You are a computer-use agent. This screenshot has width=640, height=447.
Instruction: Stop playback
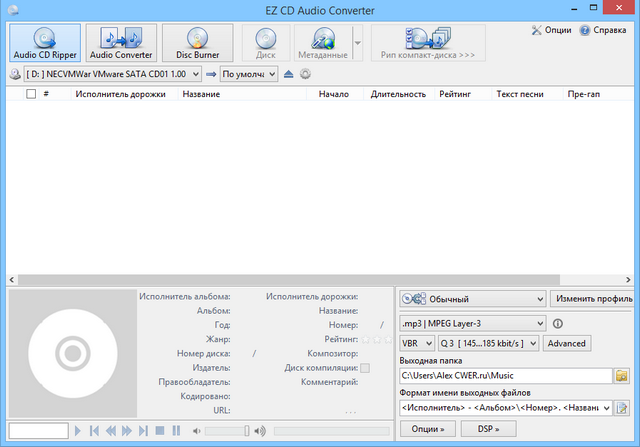pyautogui.click(x=160, y=431)
